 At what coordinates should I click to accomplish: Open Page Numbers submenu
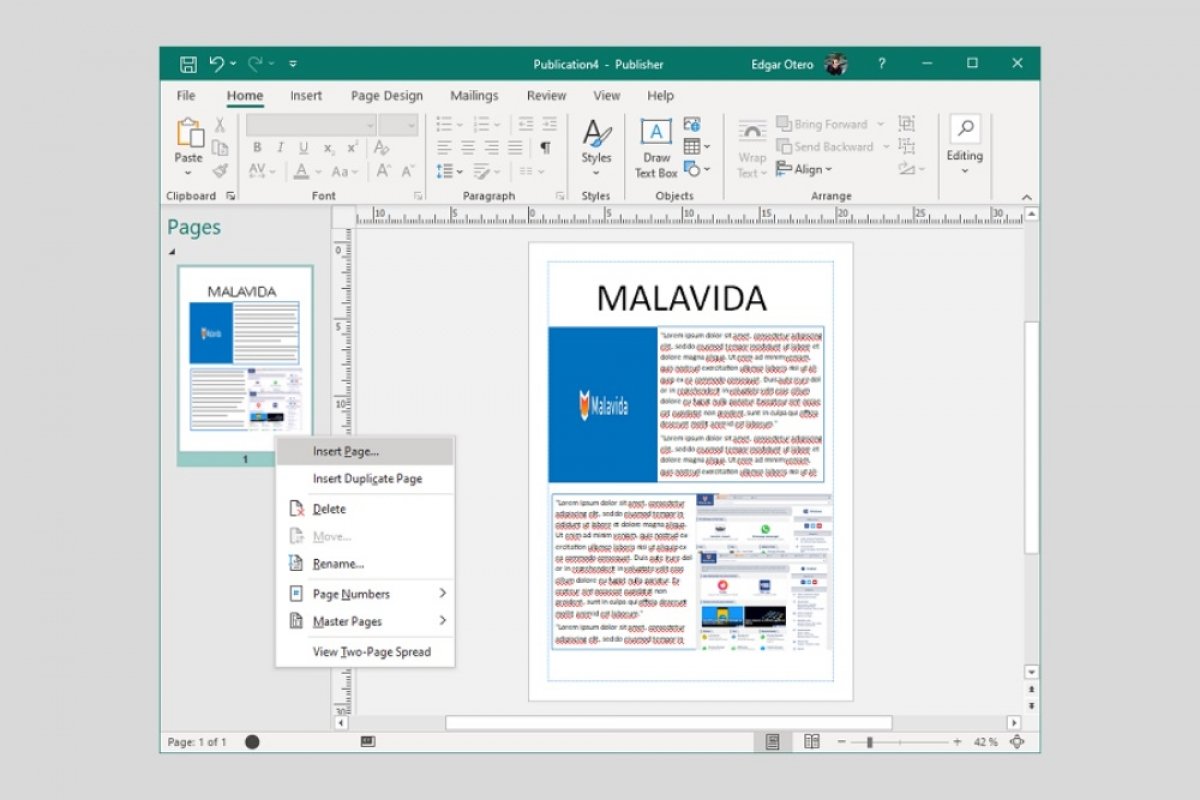tap(365, 594)
